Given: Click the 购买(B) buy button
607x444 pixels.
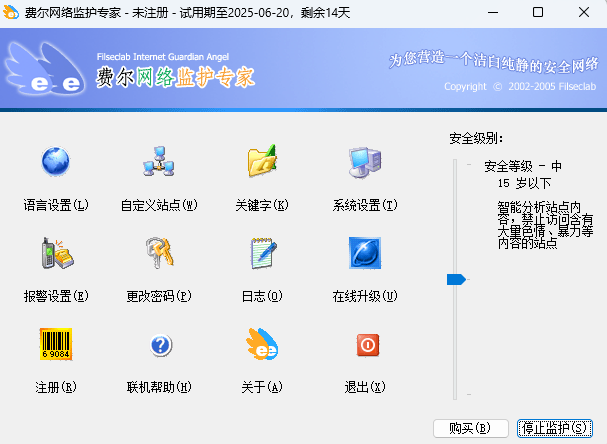Looking at the screenshot, I should (x=470, y=428).
